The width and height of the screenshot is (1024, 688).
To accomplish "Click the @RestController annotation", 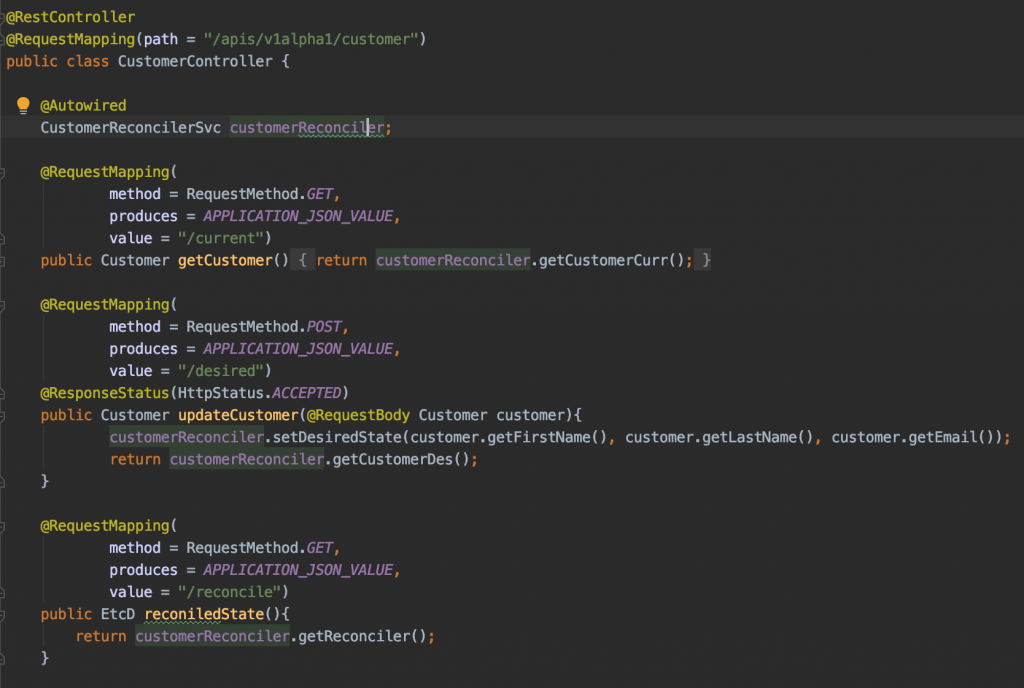I will point(70,17).
